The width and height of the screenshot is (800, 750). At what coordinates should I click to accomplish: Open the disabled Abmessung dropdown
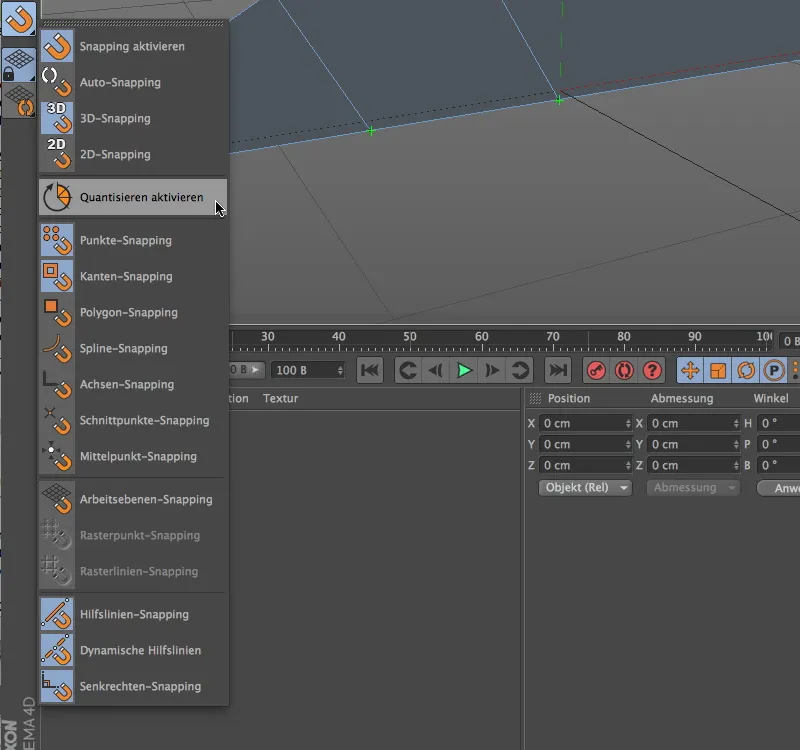(x=693, y=488)
